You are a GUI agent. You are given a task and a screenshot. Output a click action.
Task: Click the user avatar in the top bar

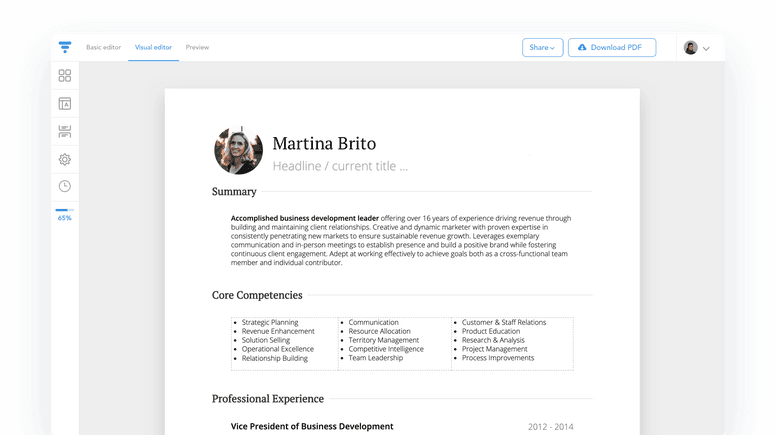690,47
